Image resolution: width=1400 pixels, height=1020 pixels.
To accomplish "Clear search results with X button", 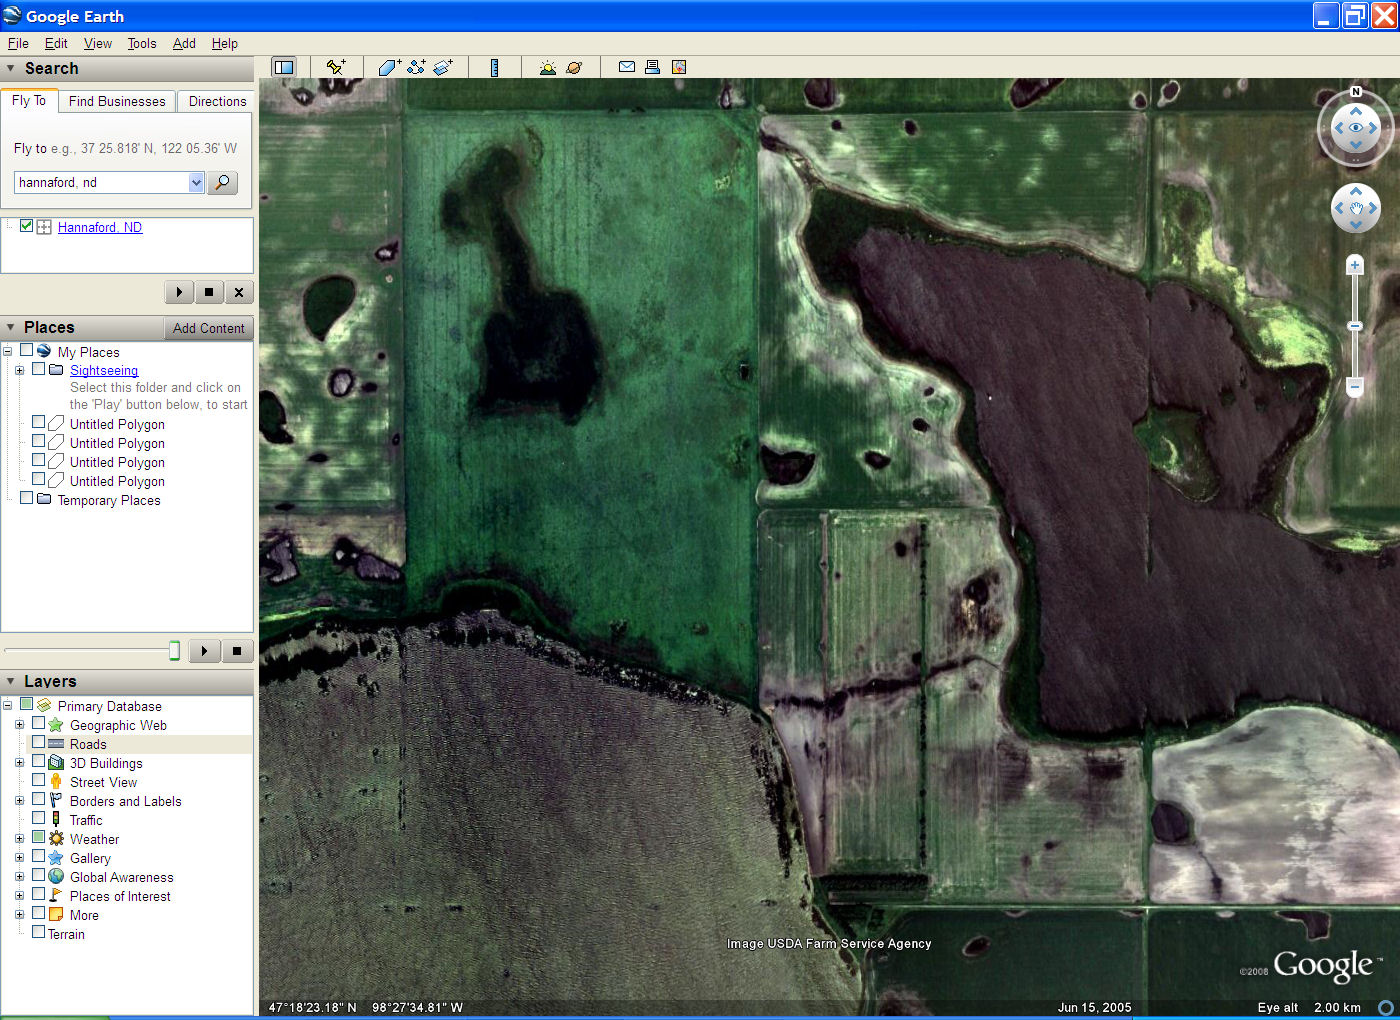I will (239, 292).
